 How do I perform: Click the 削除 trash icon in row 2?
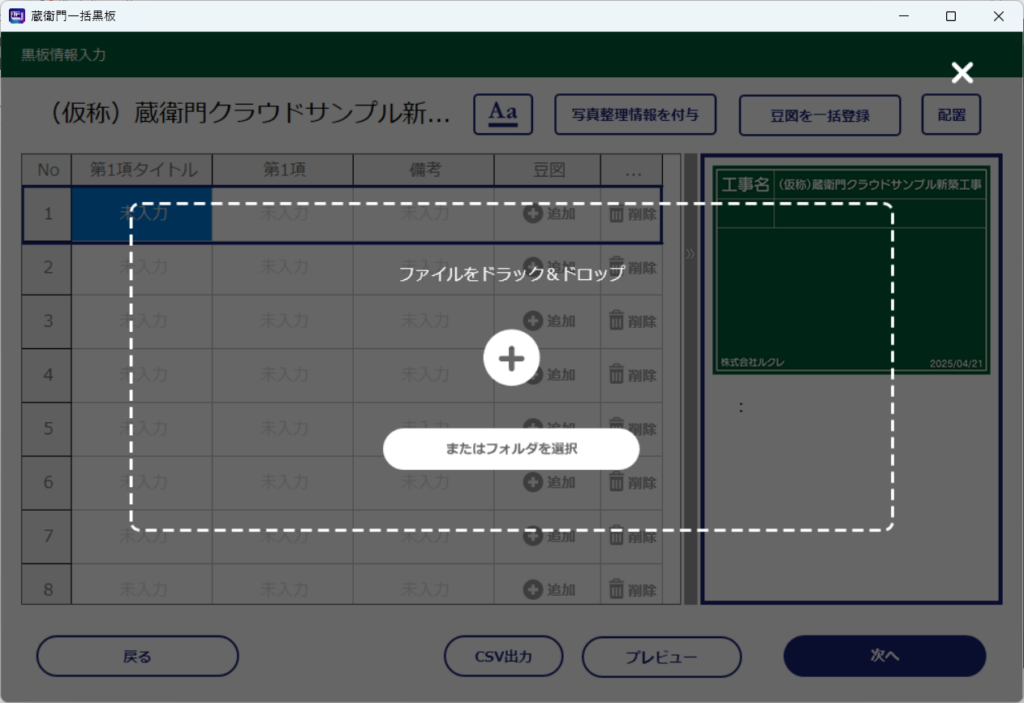616,267
